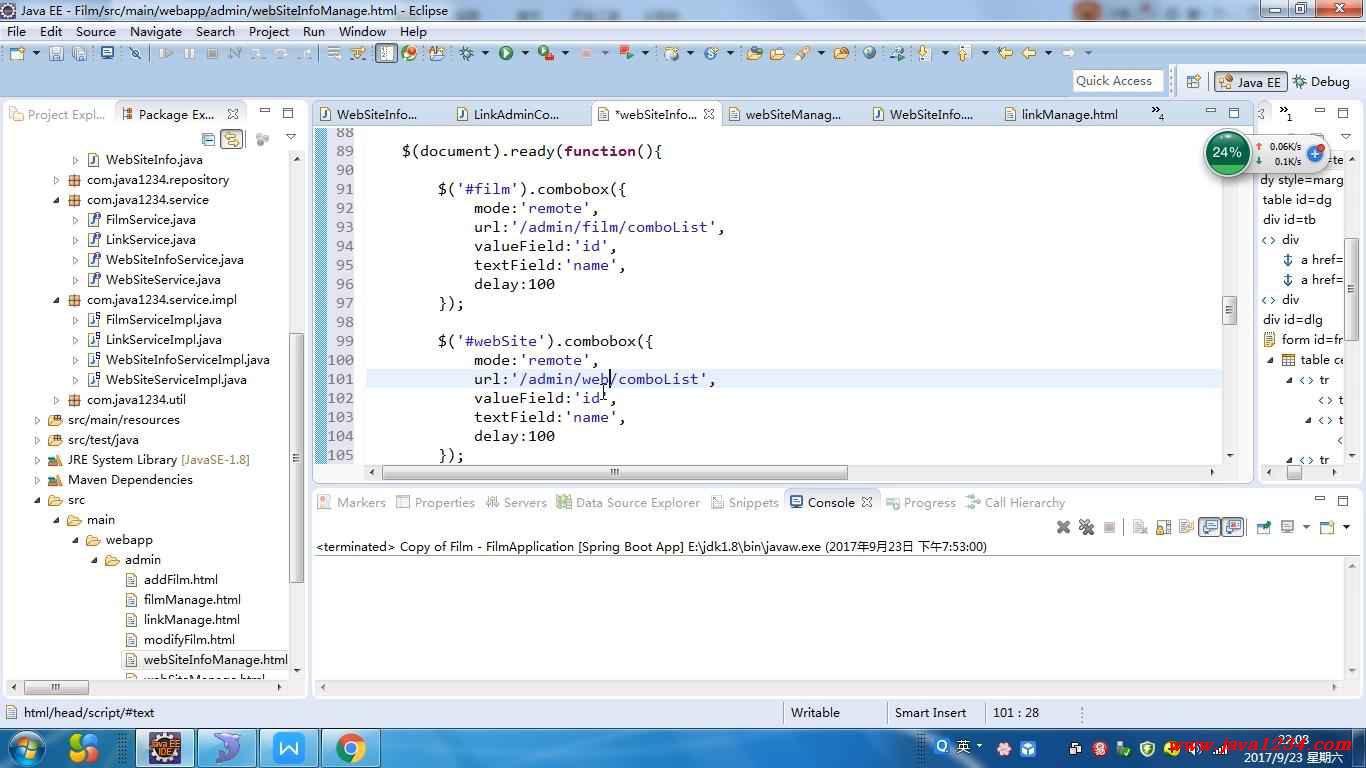Open the Open Console dropdown arrow
Image resolution: width=1366 pixels, height=768 pixels.
point(1346,527)
